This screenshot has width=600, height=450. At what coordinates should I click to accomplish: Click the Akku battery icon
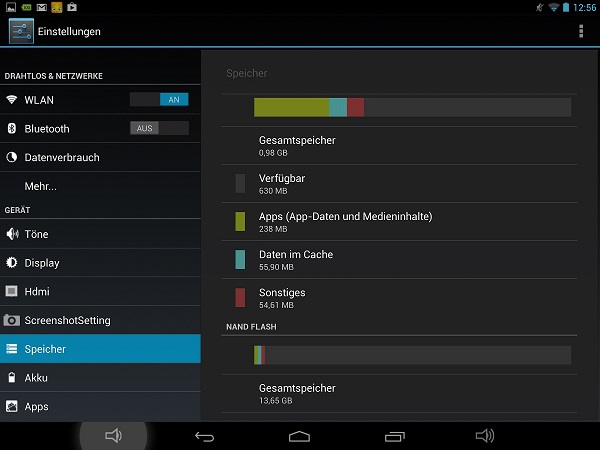click(x=12, y=377)
